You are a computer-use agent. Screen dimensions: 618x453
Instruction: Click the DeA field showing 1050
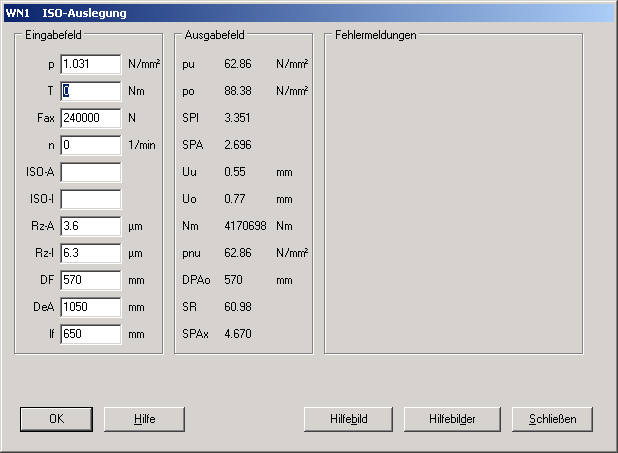click(90, 307)
